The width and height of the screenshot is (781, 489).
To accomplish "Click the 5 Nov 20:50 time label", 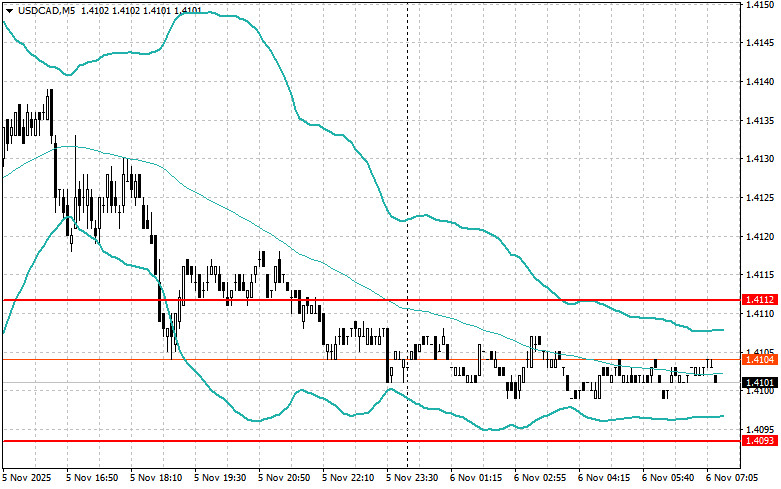I will click(x=284, y=478).
